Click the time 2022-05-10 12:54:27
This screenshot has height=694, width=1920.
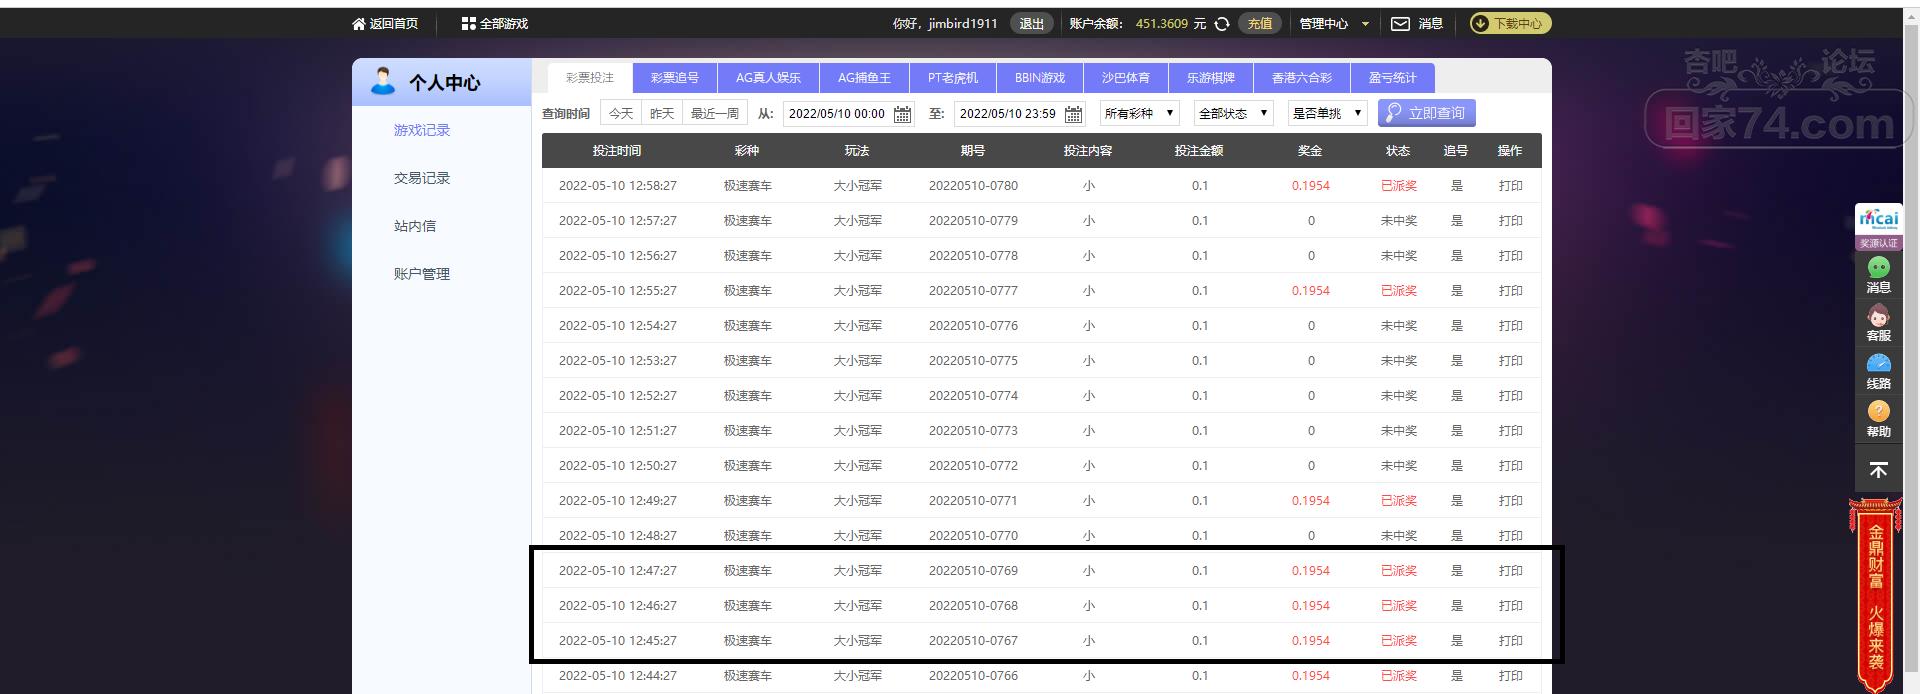pyautogui.click(x=618, y=326)
